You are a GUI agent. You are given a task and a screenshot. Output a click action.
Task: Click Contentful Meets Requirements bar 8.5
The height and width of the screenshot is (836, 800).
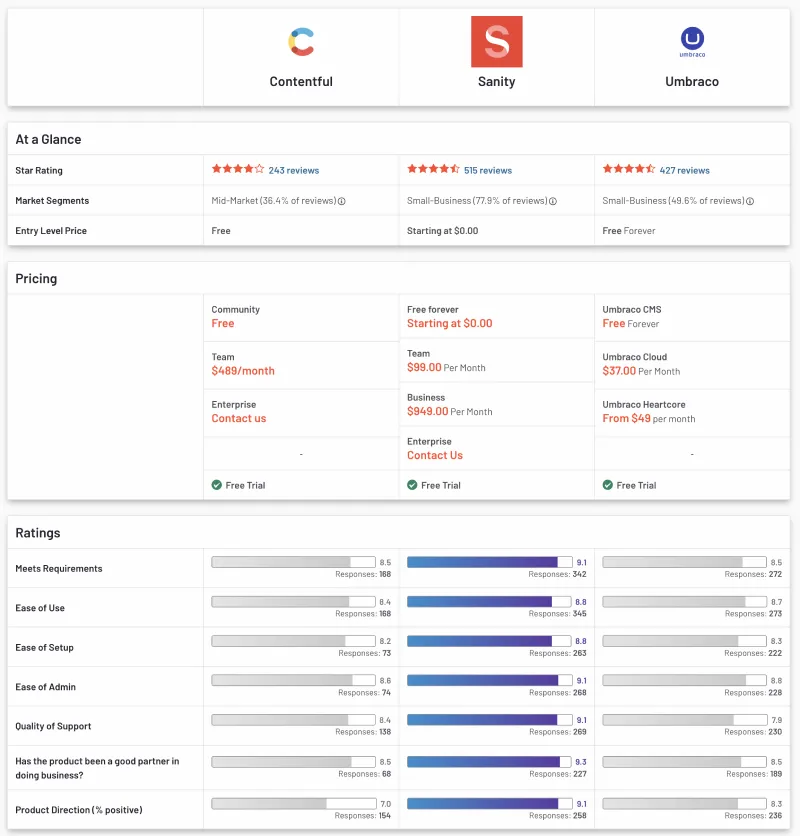293,562
